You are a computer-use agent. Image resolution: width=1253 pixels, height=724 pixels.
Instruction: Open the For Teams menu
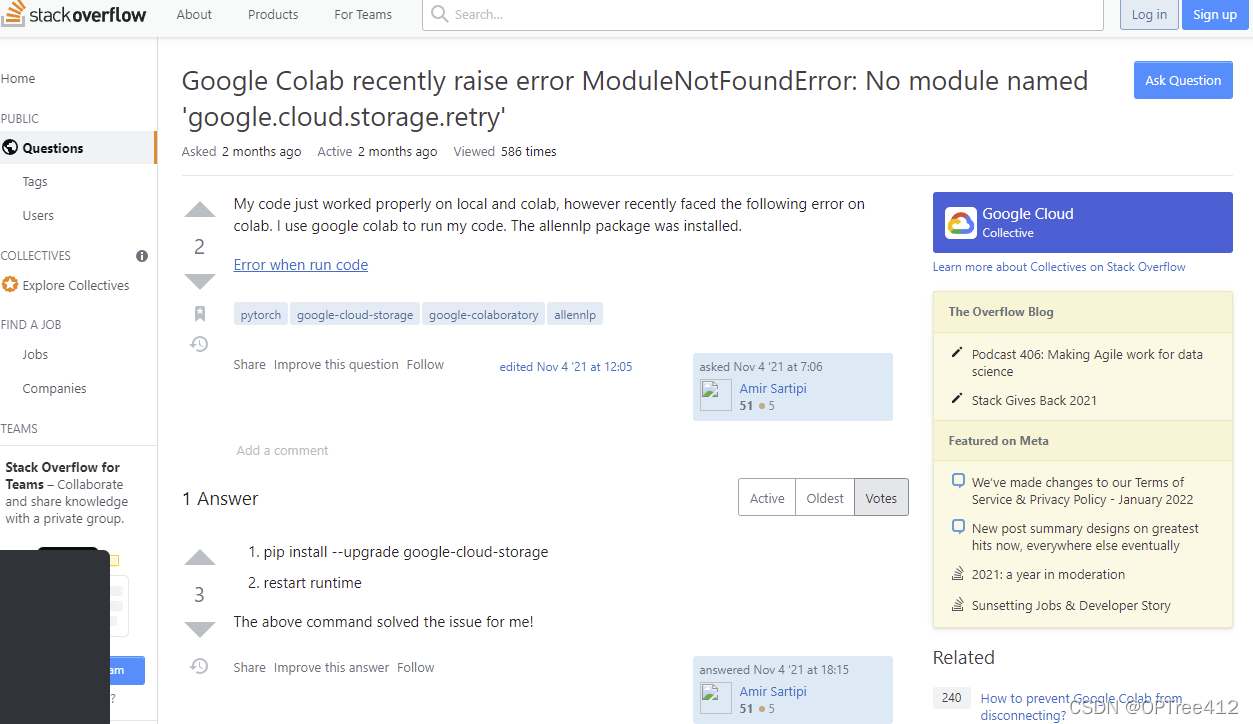click(362, 14)
